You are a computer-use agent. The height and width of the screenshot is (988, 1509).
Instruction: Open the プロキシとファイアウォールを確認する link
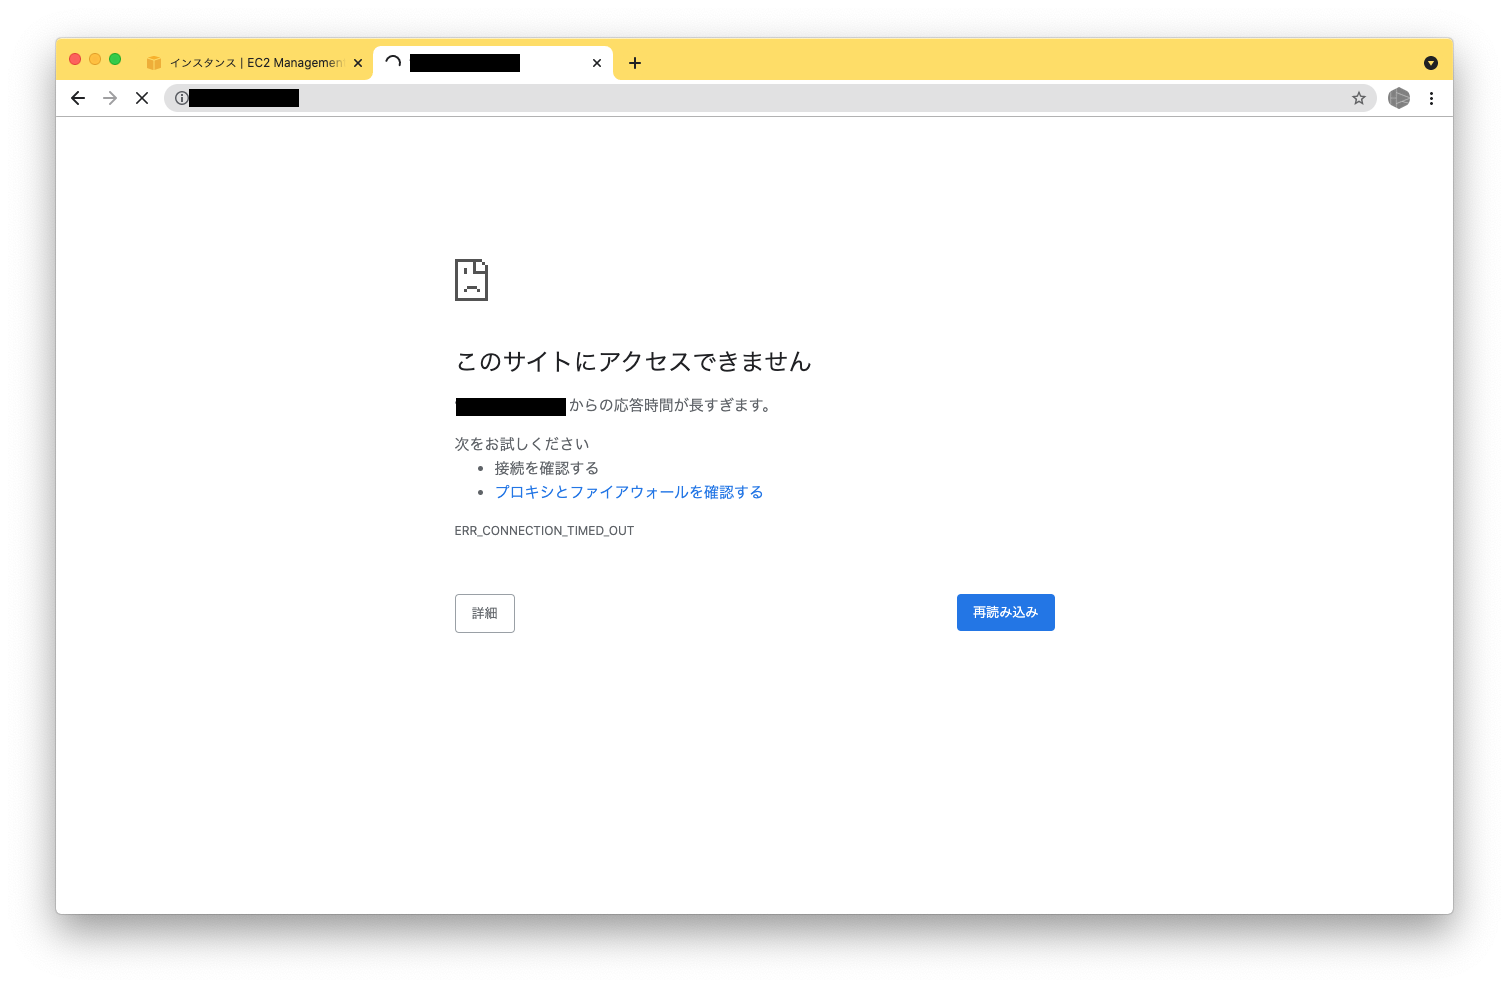click(x=629, y=491)
